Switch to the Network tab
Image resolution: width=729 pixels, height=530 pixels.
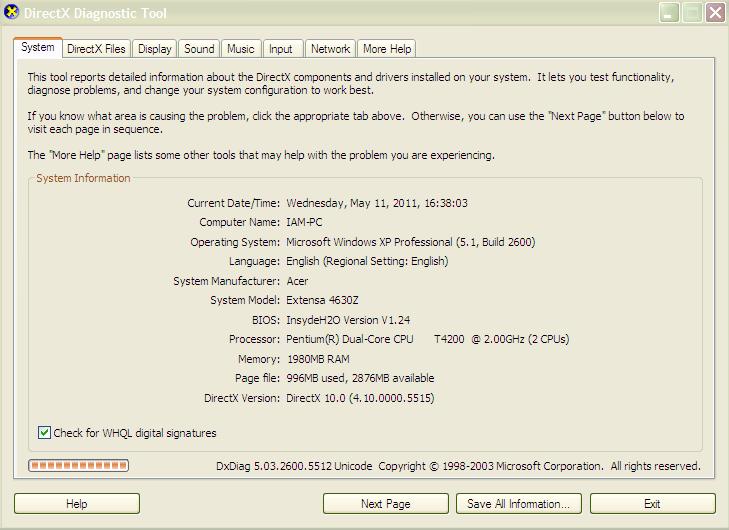click(330, 49)
